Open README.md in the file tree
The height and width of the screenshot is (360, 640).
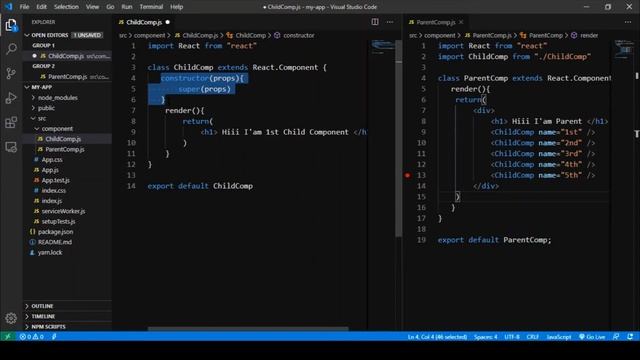[x=67, y=242]
